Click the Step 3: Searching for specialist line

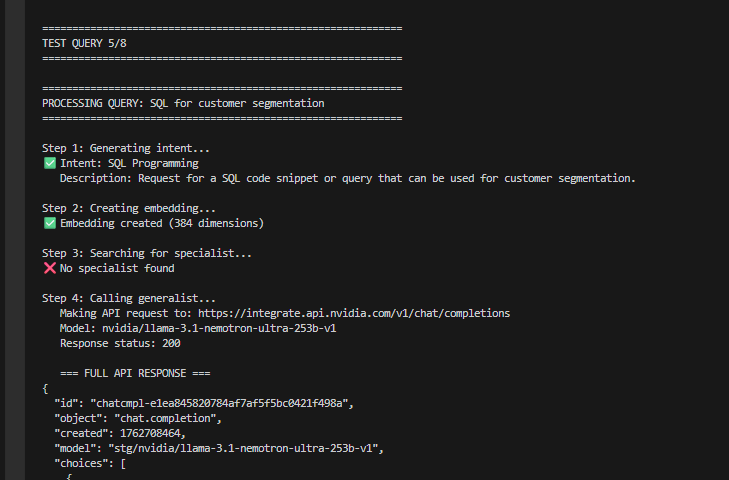click(x=147, y=253)
